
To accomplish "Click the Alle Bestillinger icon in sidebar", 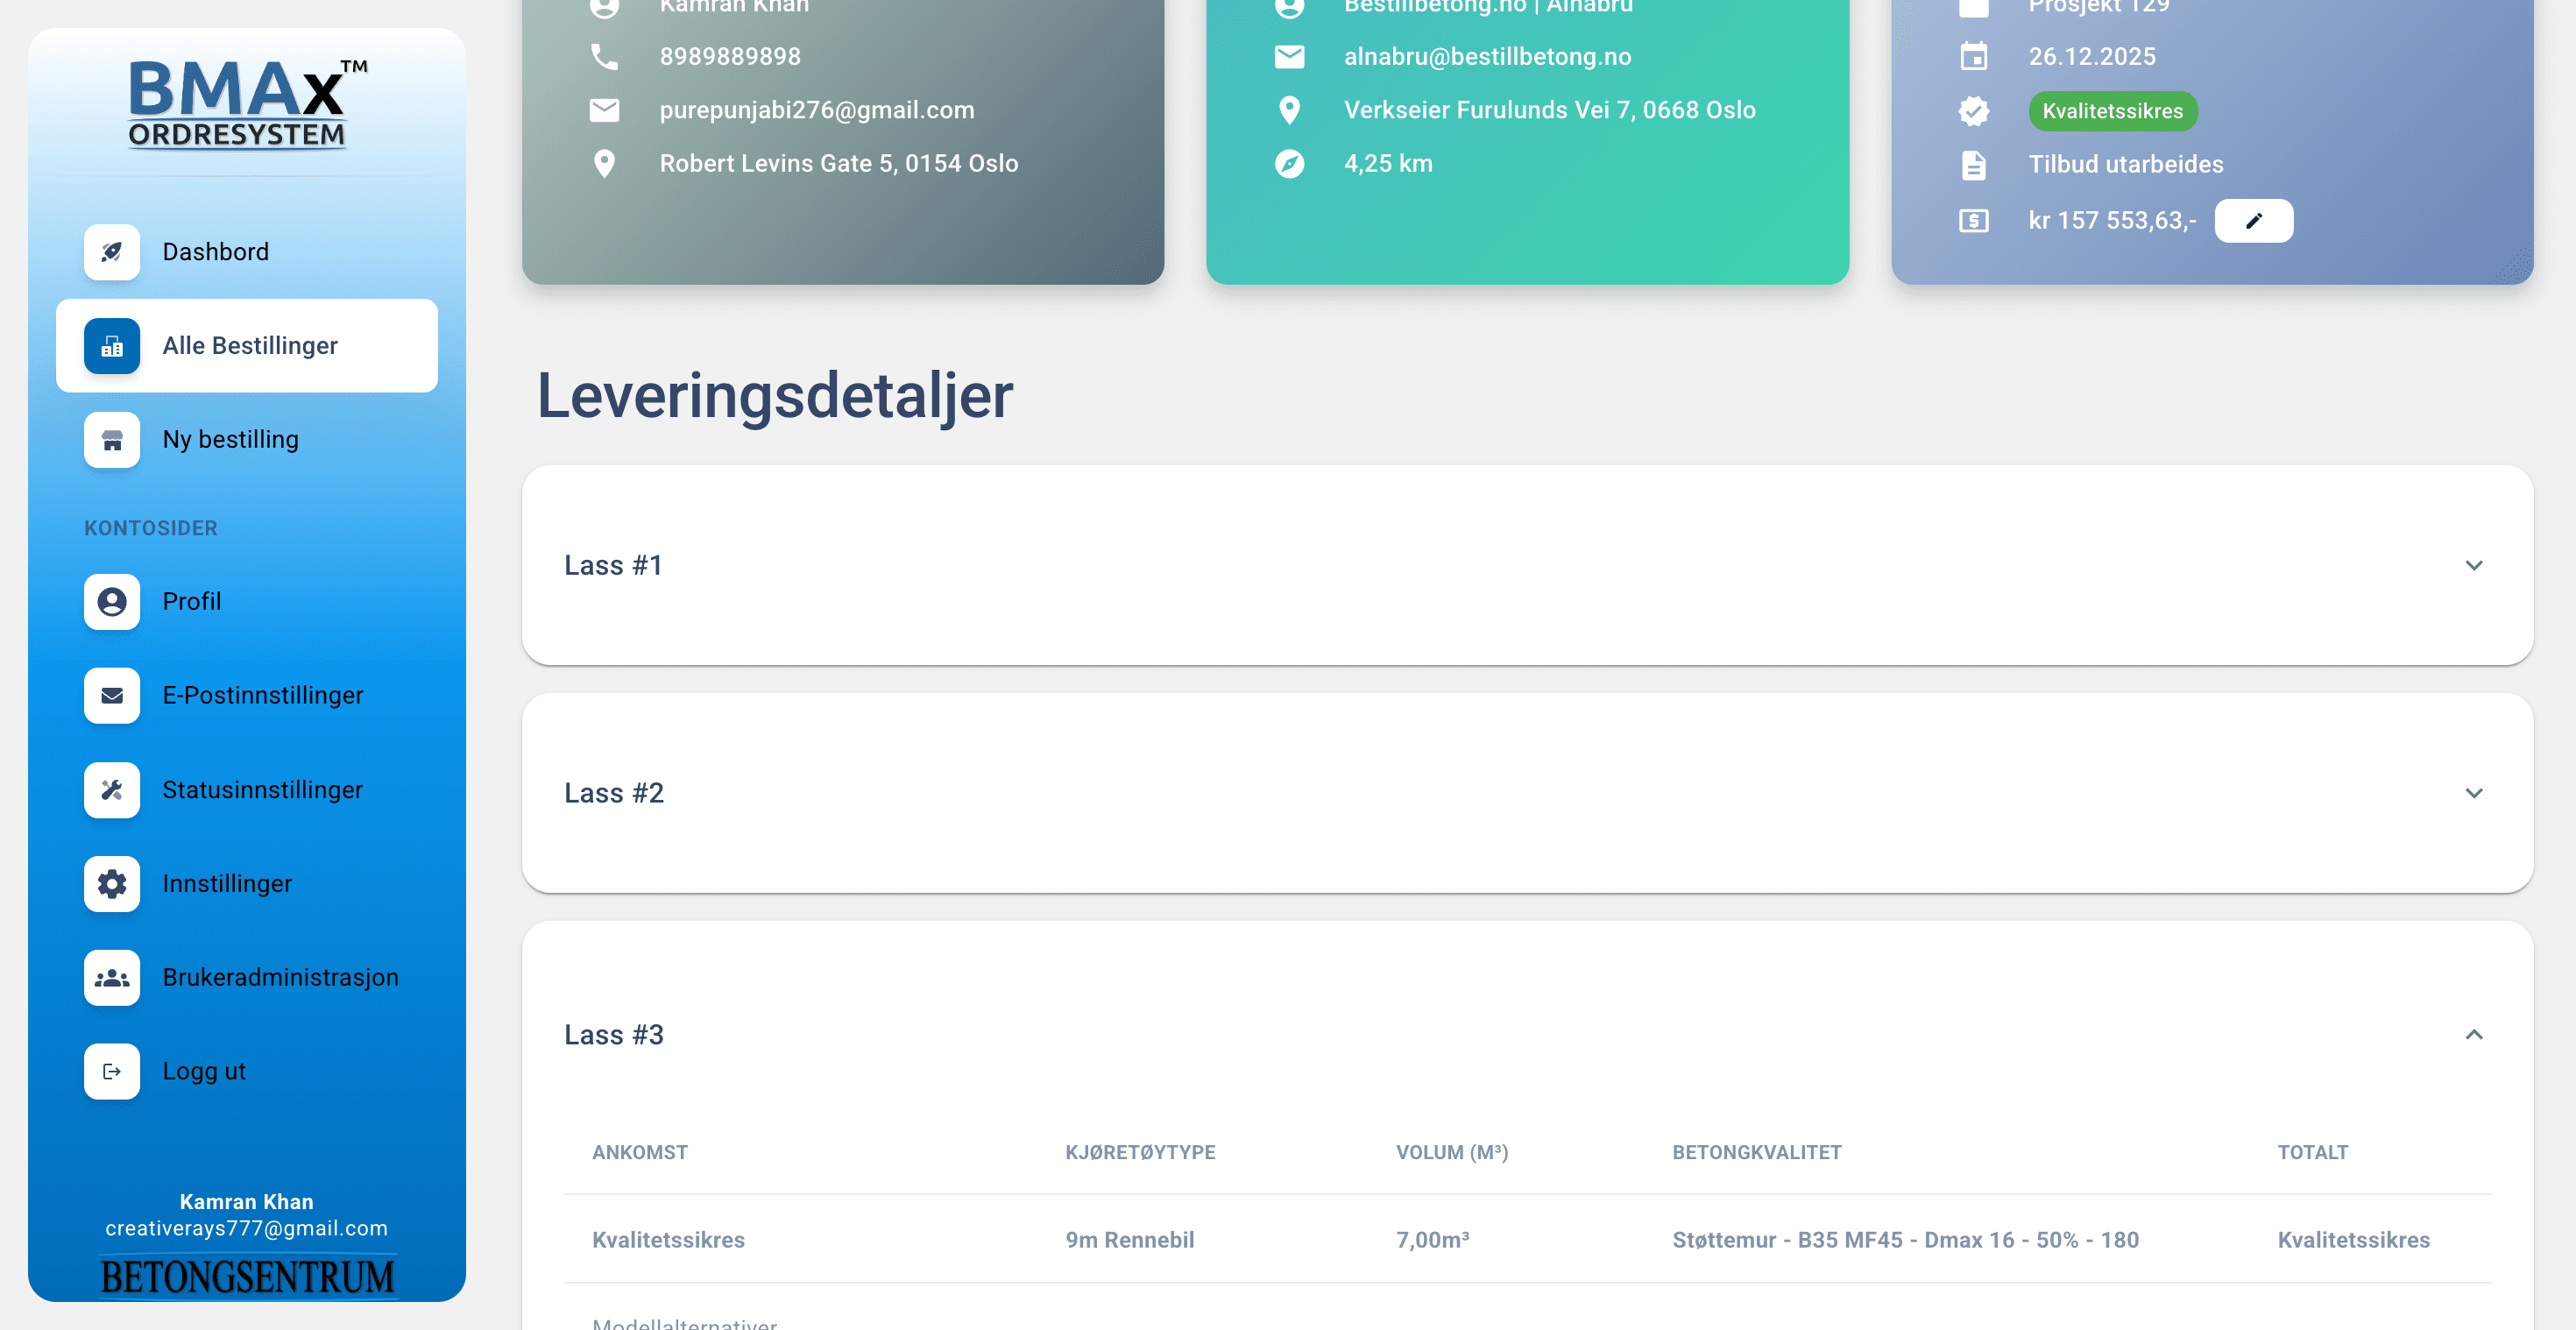I will pyautogui.click(x=112, y=346).
